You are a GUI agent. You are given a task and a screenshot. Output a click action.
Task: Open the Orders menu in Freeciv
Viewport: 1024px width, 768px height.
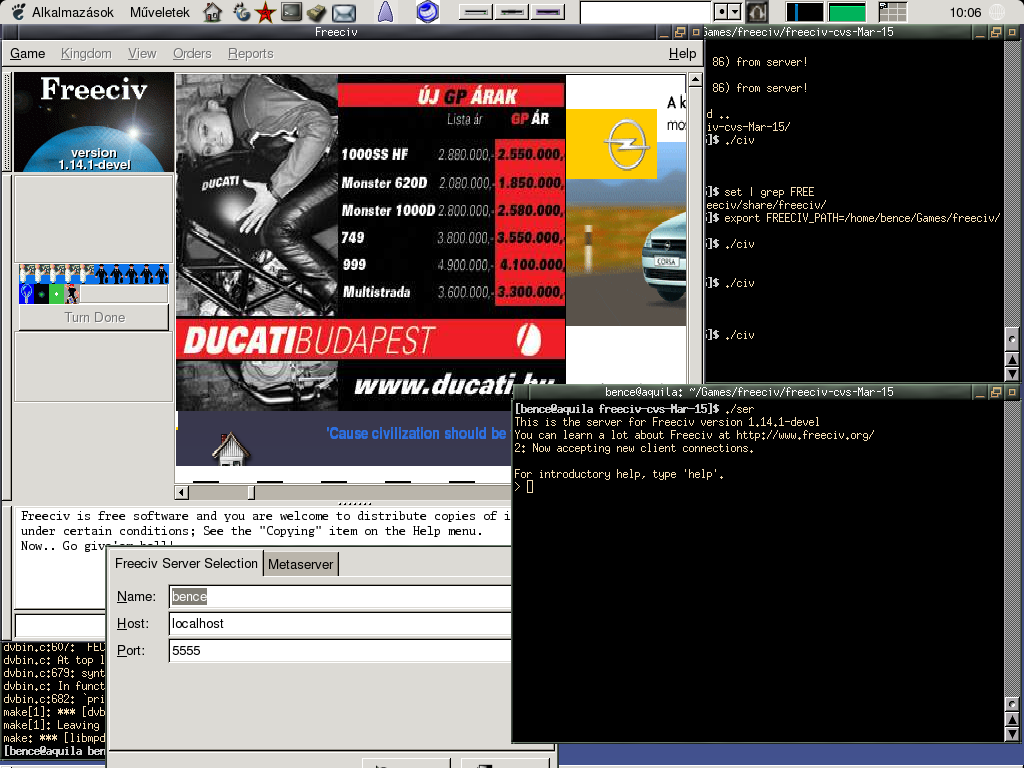tap(192, 54)
